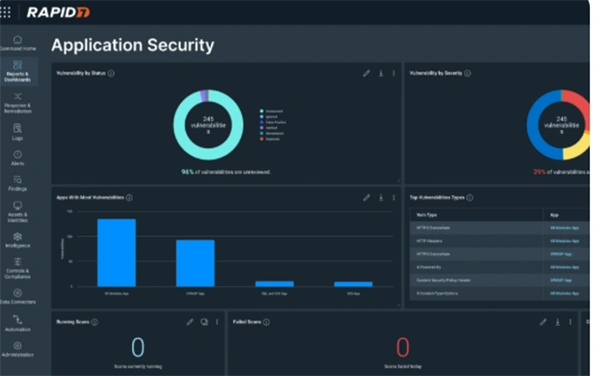This screenshot has width=600, height=376.
Task: Open All Modules App link in HTTP Headers row
Action: pos(564,241)
